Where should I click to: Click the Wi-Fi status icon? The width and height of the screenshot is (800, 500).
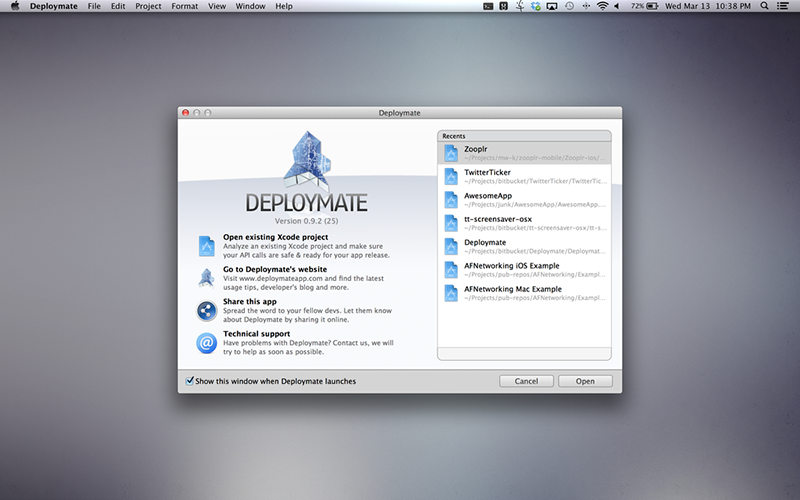603,6
